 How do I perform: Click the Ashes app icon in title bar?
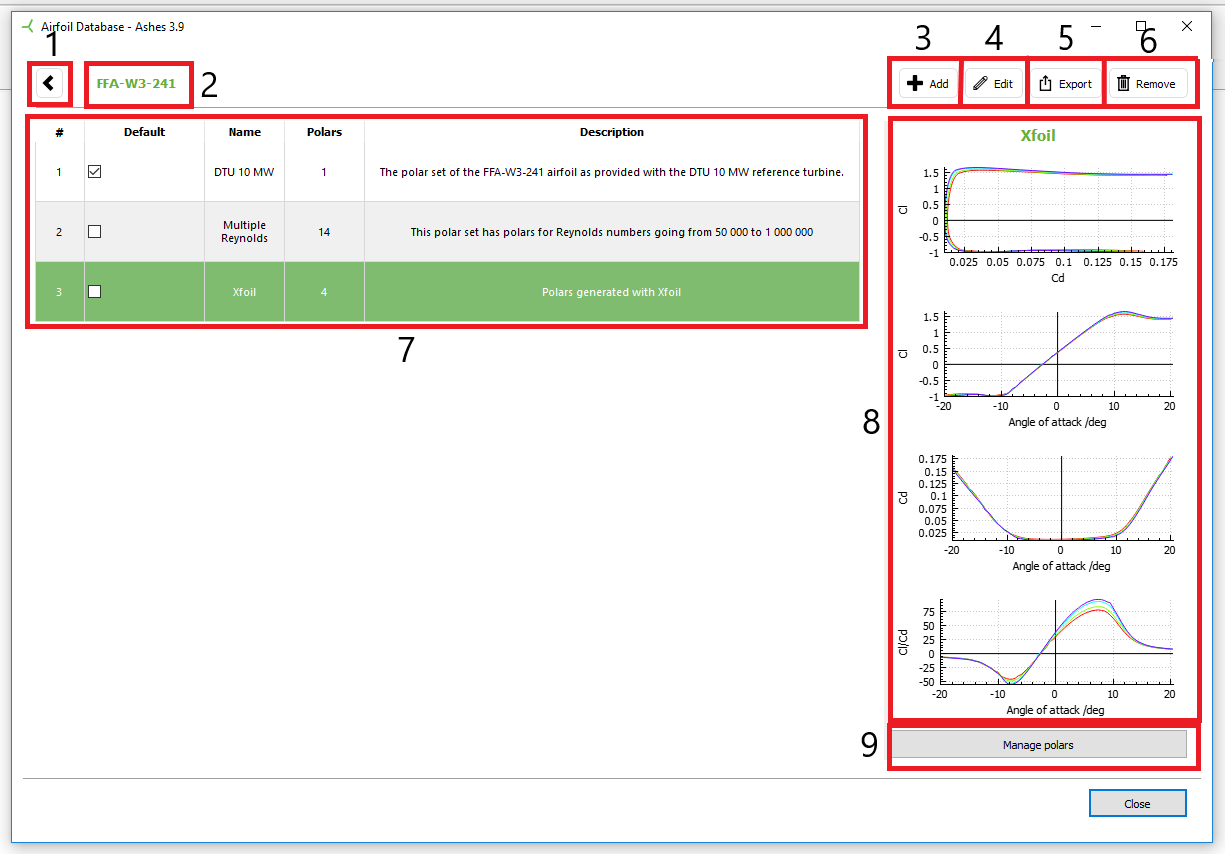coord(28,26)
